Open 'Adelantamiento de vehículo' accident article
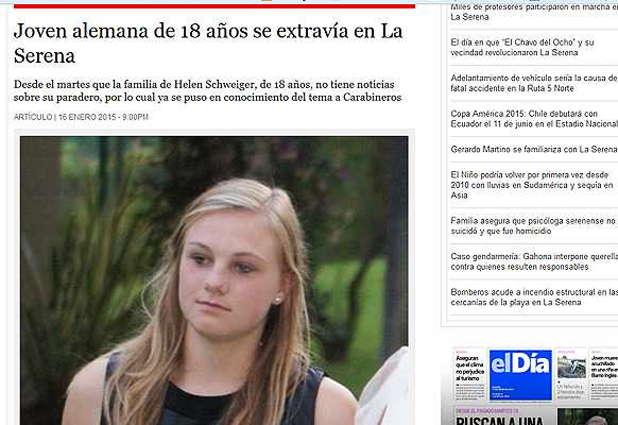 [534, 83]
